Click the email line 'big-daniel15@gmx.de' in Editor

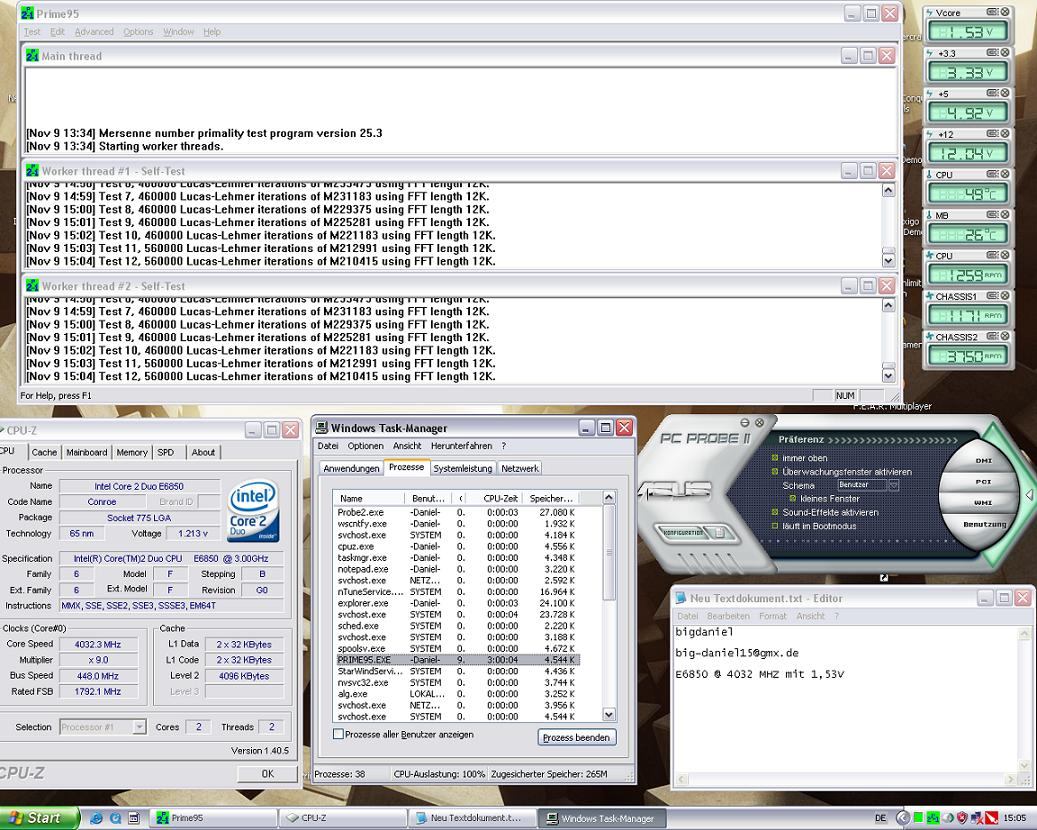pyautogui.click(x=737, y=653)
